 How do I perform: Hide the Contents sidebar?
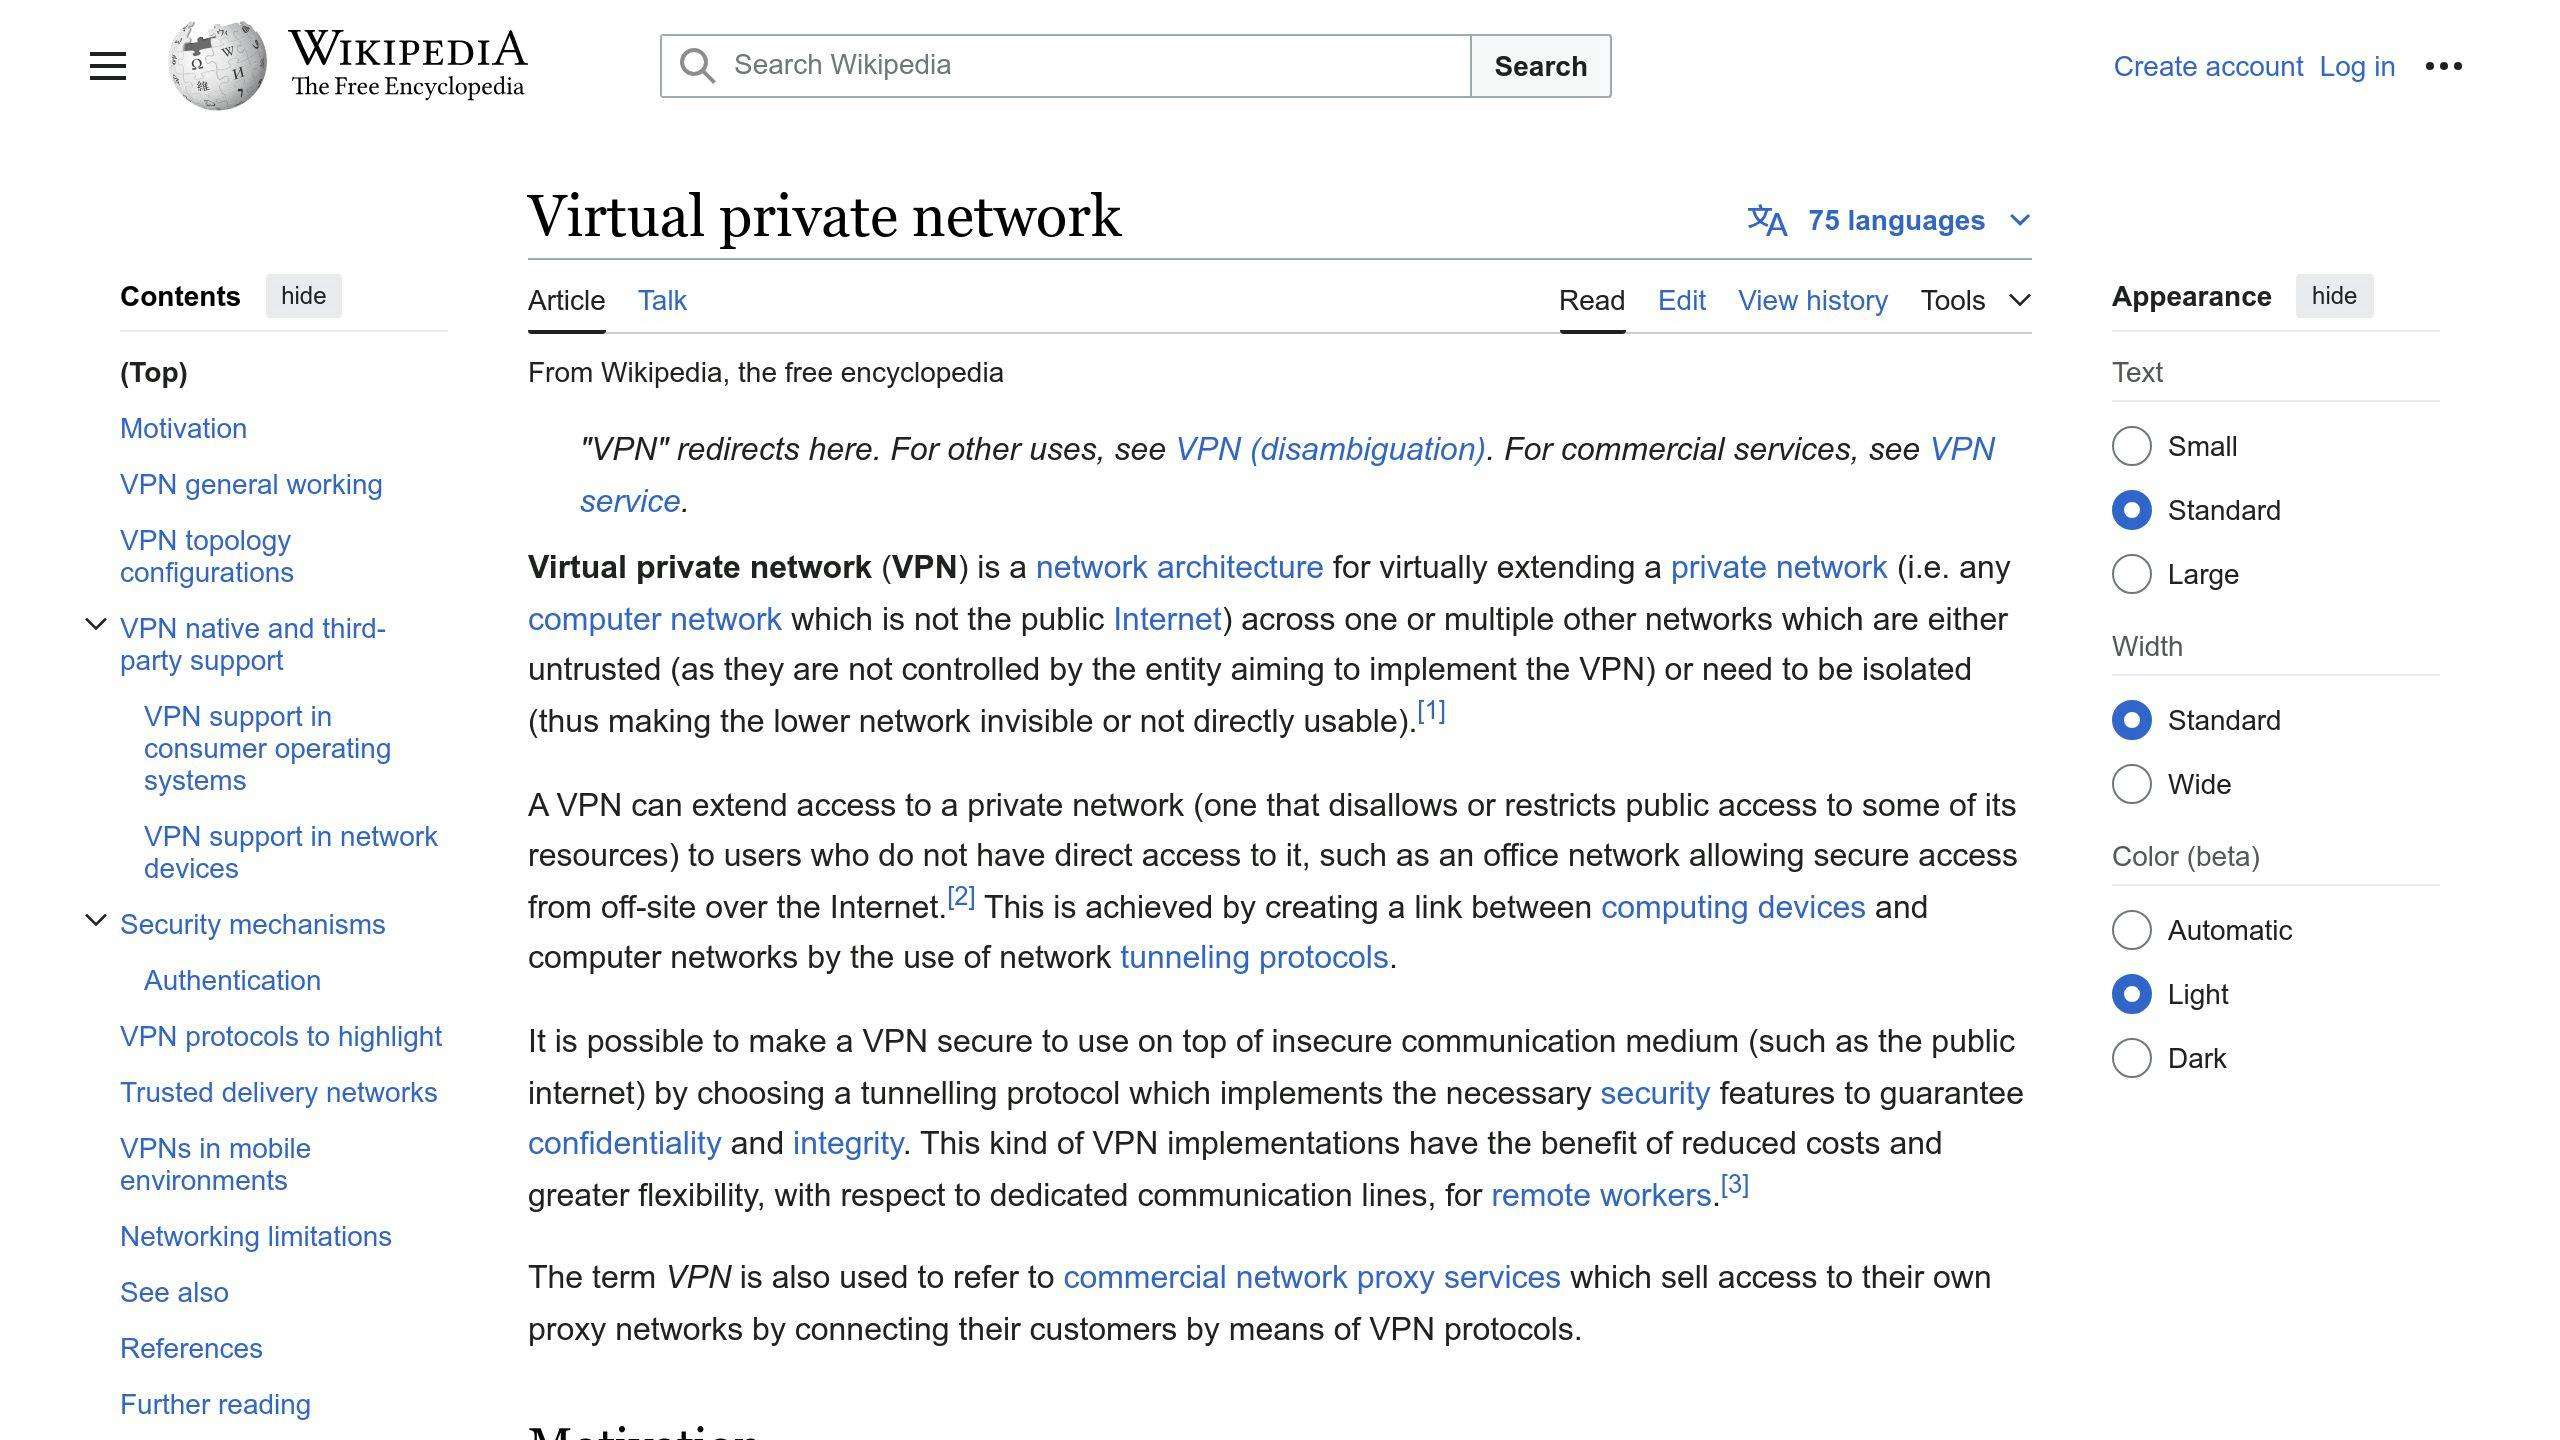pyautogui.click(x=303, y=296)
